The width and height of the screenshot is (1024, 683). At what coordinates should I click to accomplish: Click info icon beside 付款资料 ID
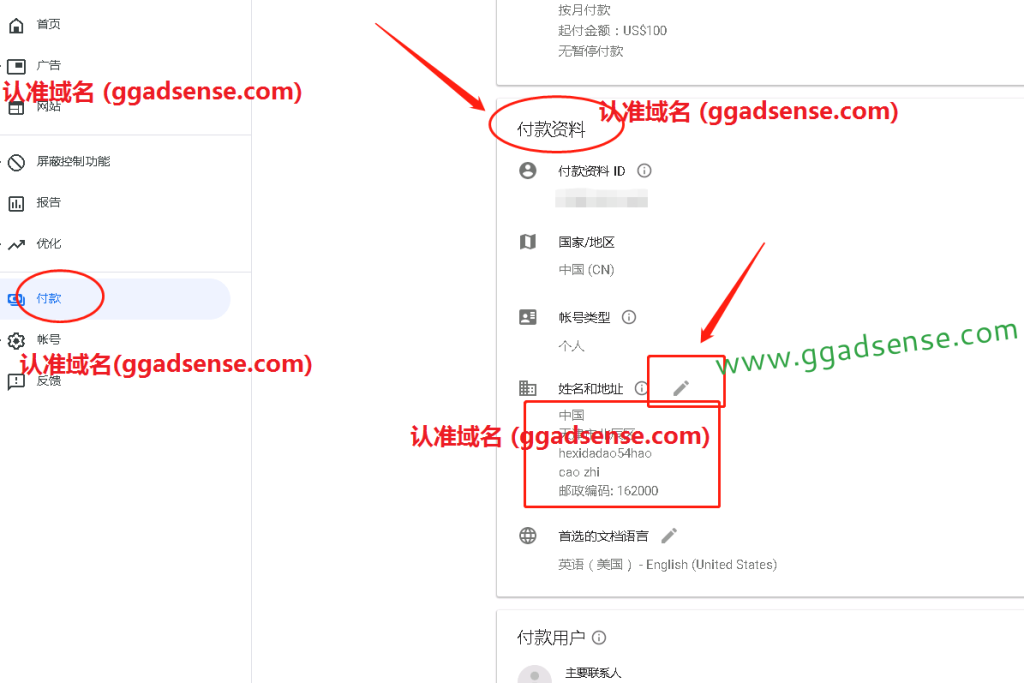point(645,171)
